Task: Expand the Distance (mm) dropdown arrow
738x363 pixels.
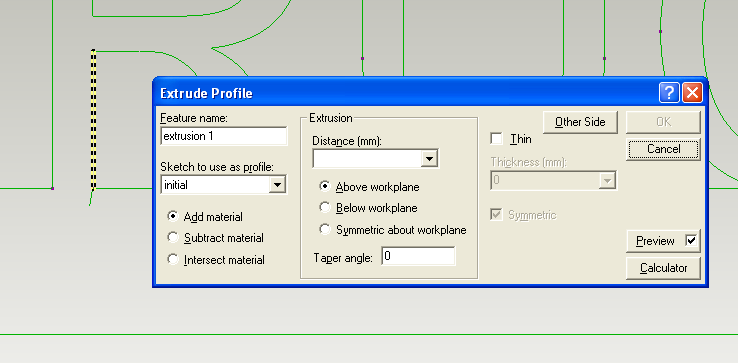Action: [429, 159]
